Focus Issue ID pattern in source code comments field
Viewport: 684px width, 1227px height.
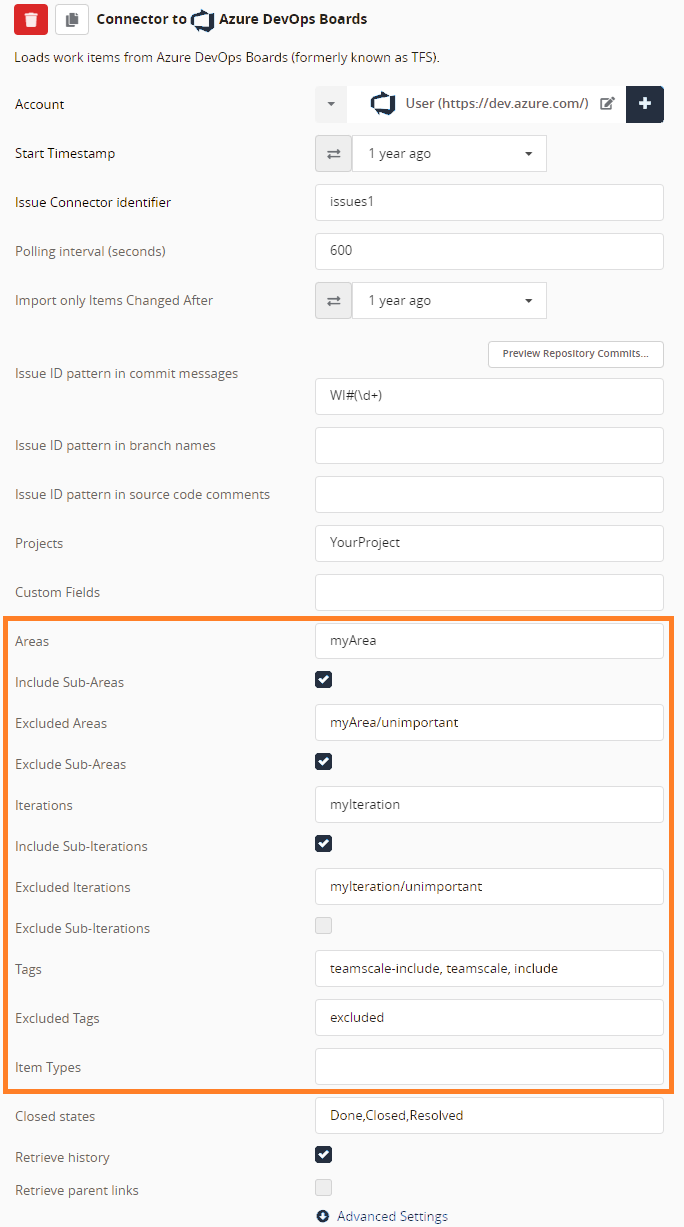489,494
